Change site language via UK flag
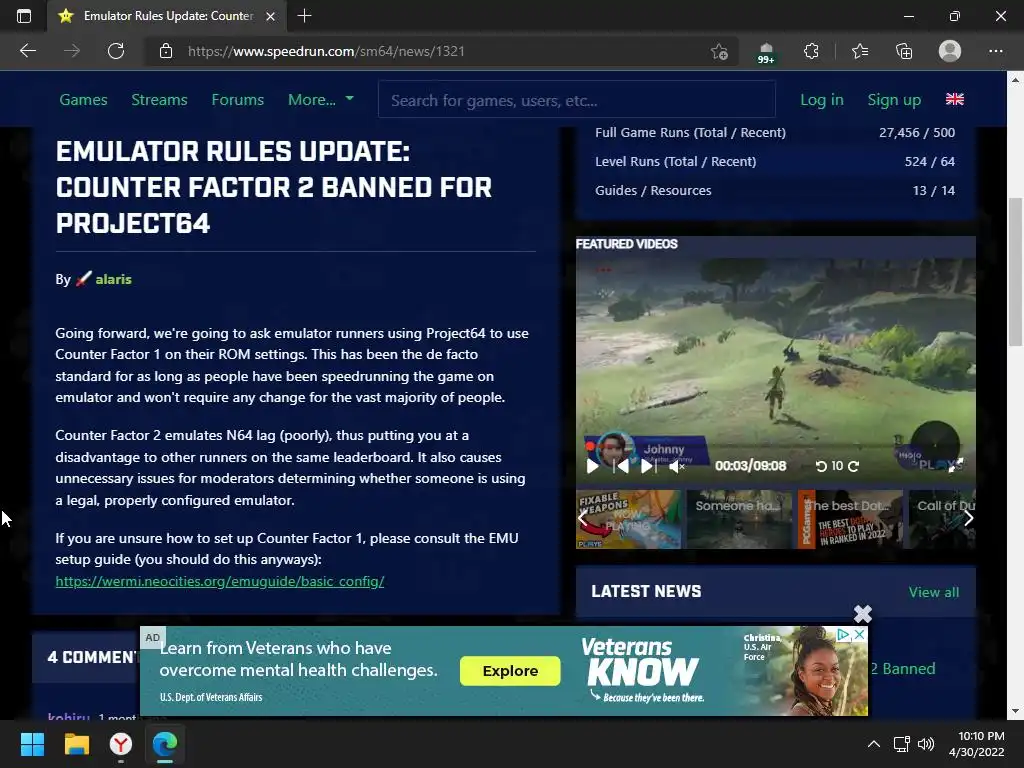The image size is (1024, 768). tap(955, 99)
